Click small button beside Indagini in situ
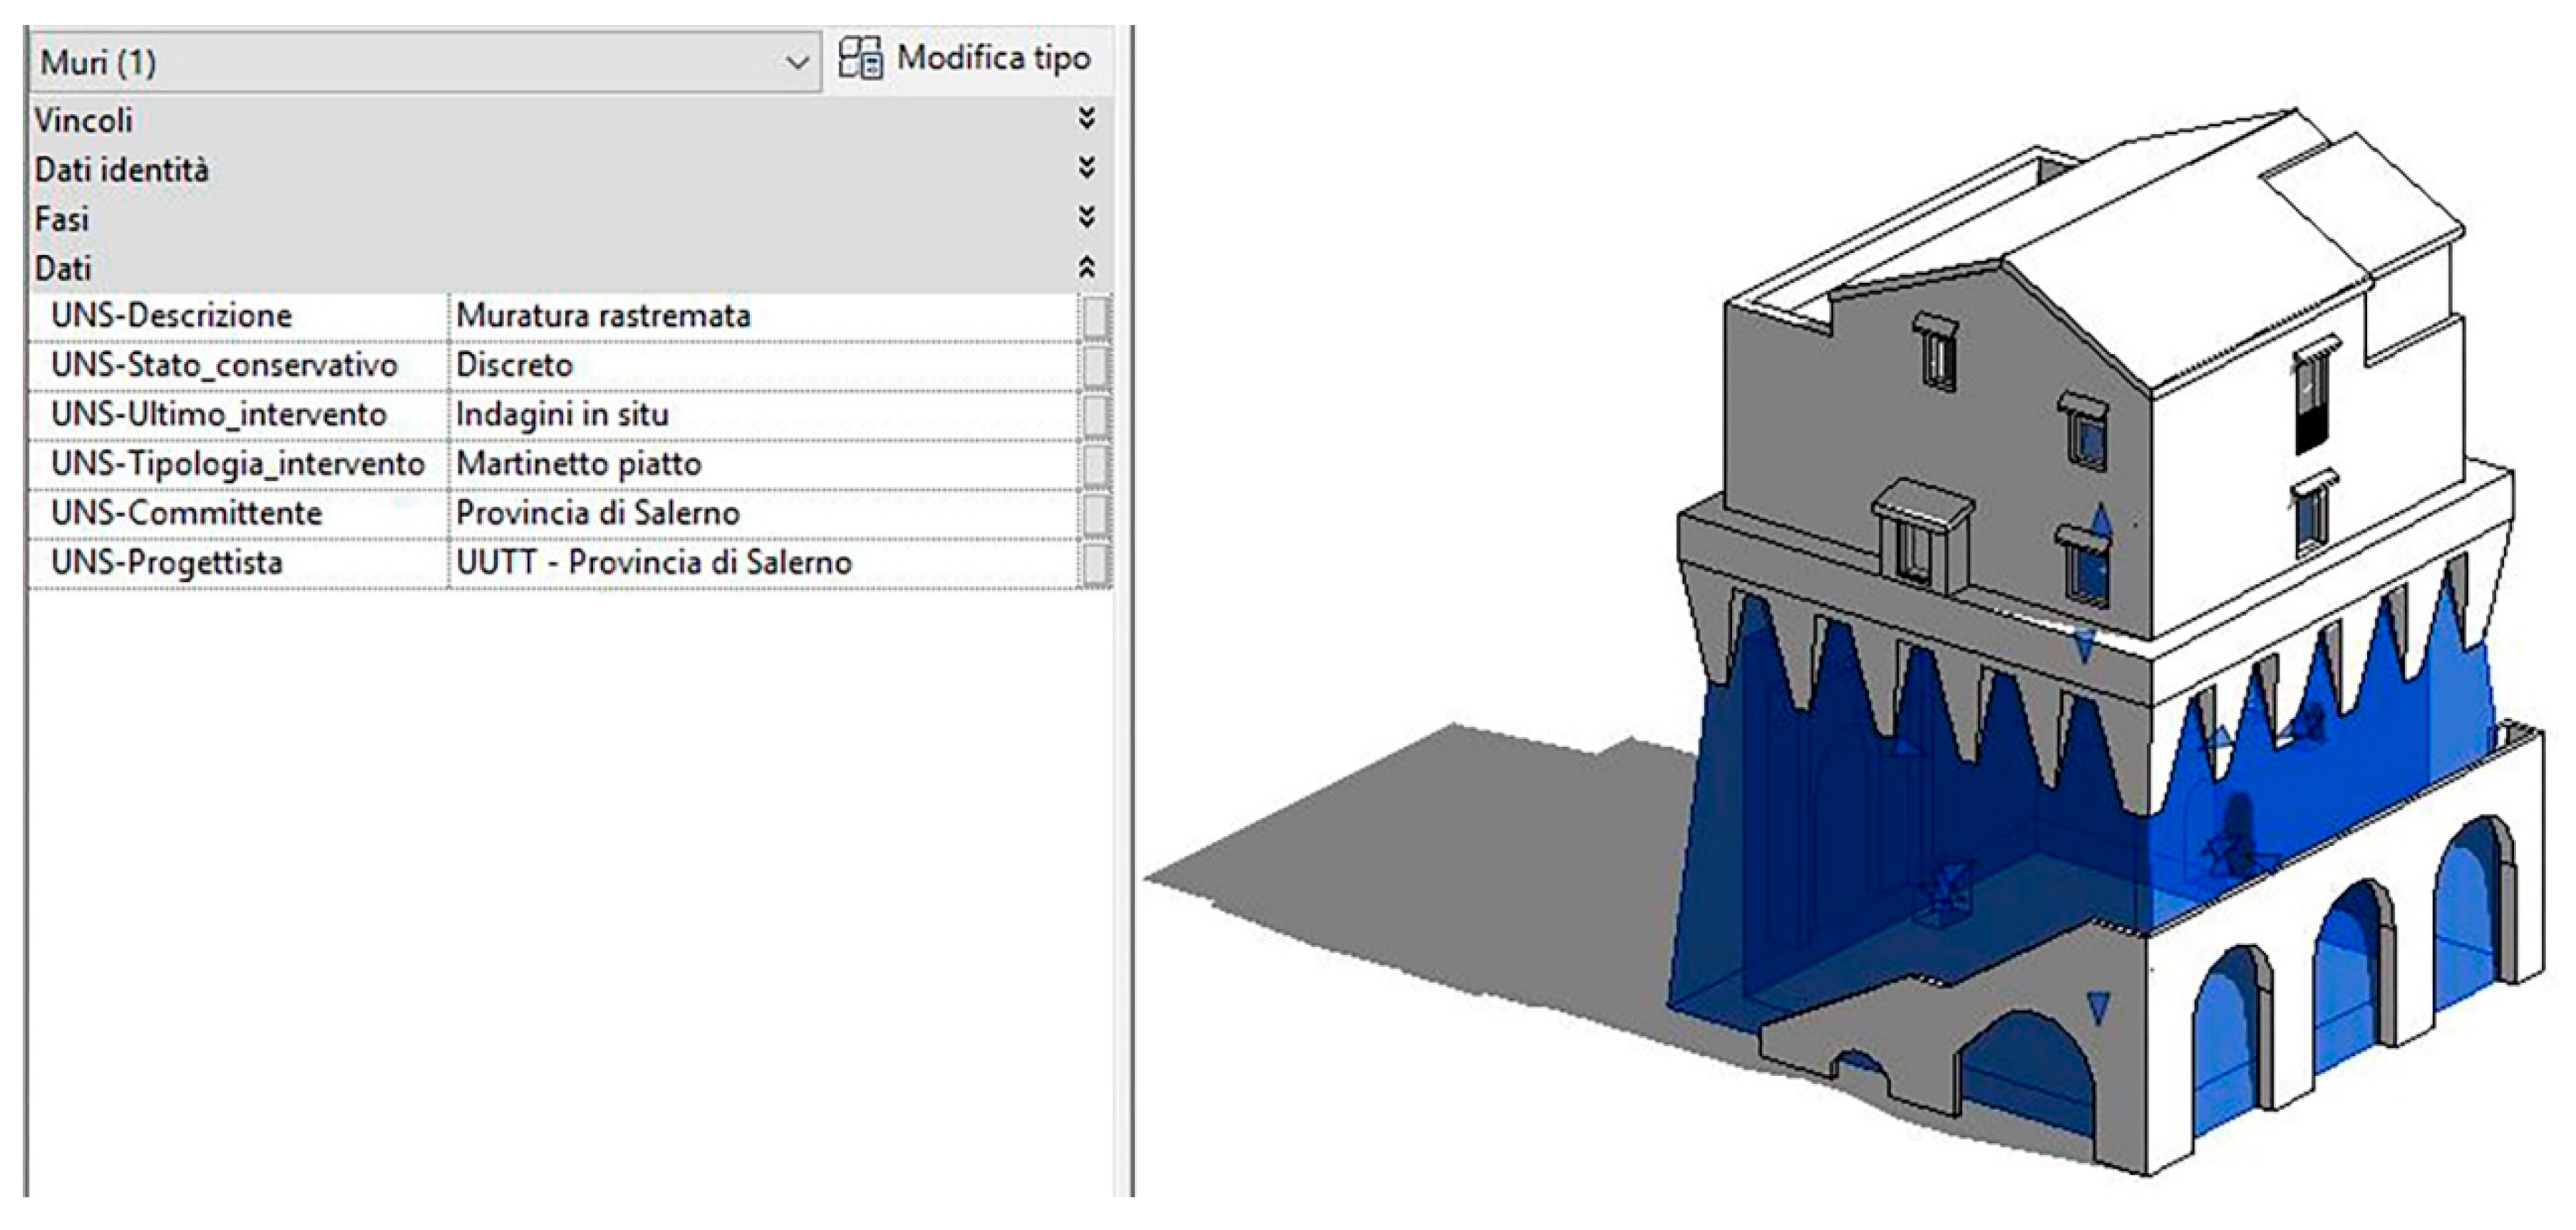 pos(1095,415)
